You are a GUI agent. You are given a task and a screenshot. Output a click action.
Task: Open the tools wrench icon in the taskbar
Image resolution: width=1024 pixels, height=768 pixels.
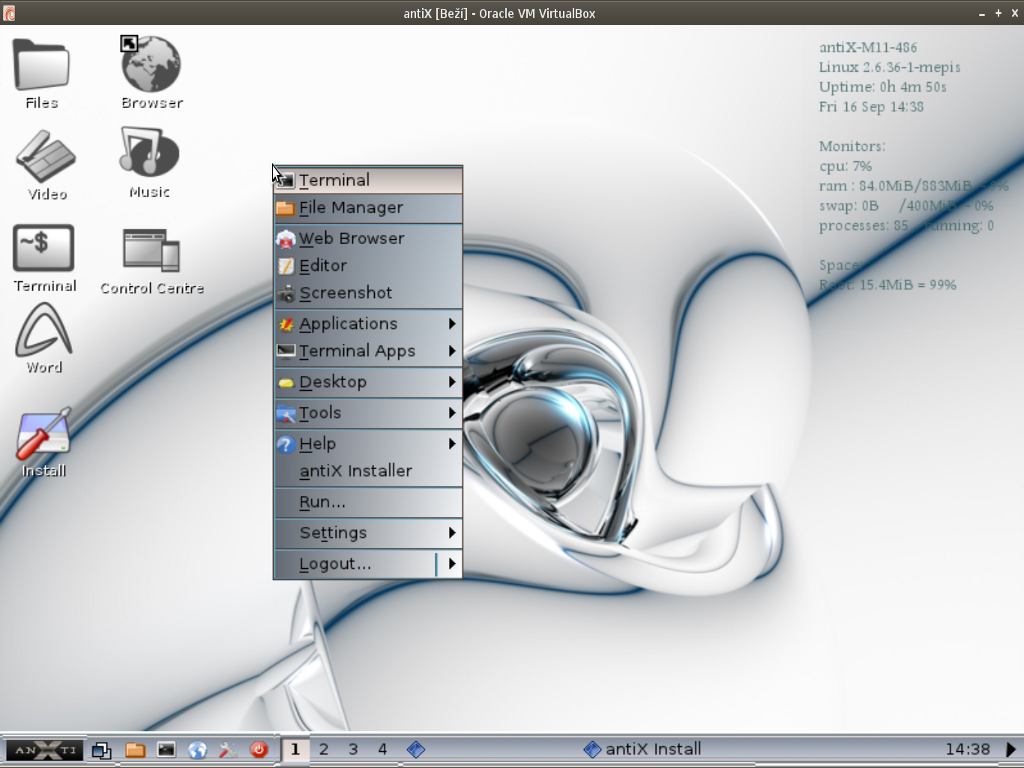click(x=228, y=750)
